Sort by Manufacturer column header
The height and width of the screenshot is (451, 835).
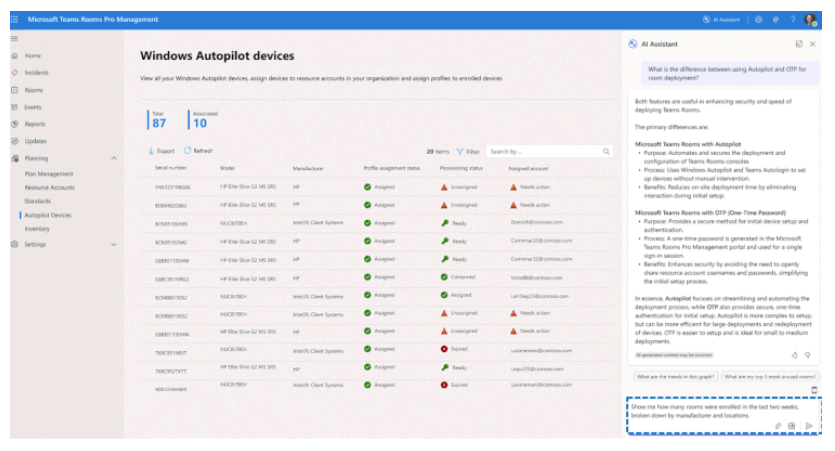308,168
